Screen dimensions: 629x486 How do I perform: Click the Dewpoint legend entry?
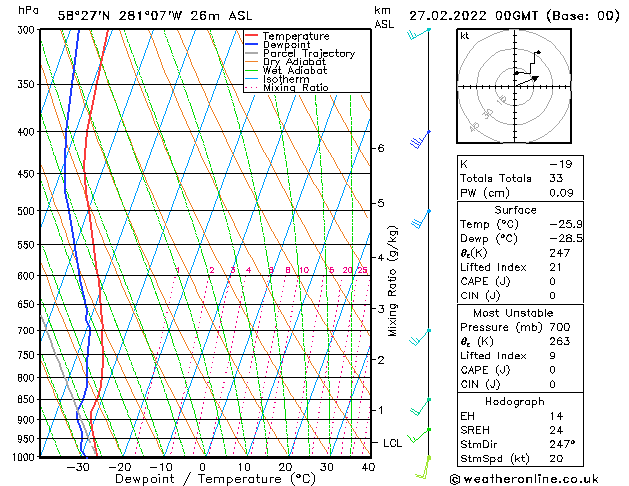pos(278,45)
